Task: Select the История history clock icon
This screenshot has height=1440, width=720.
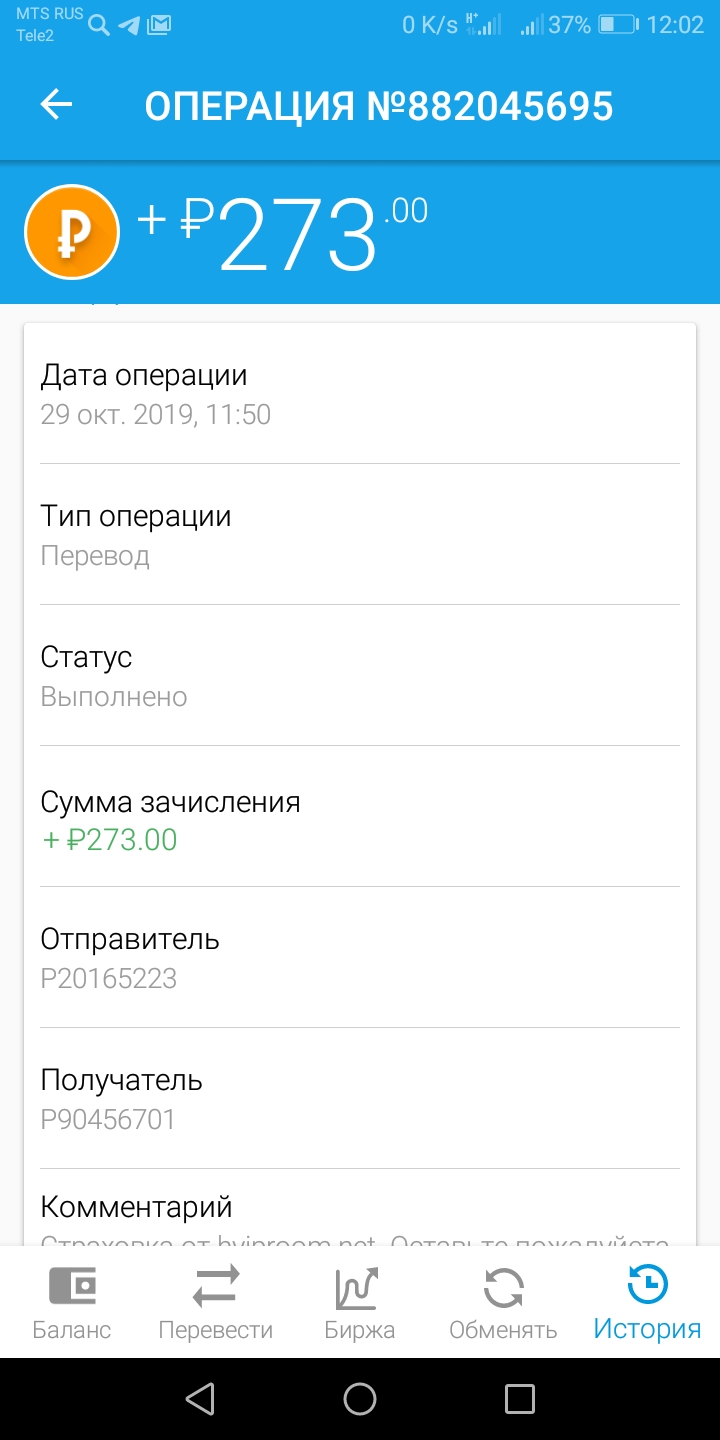Action: 647,1286
